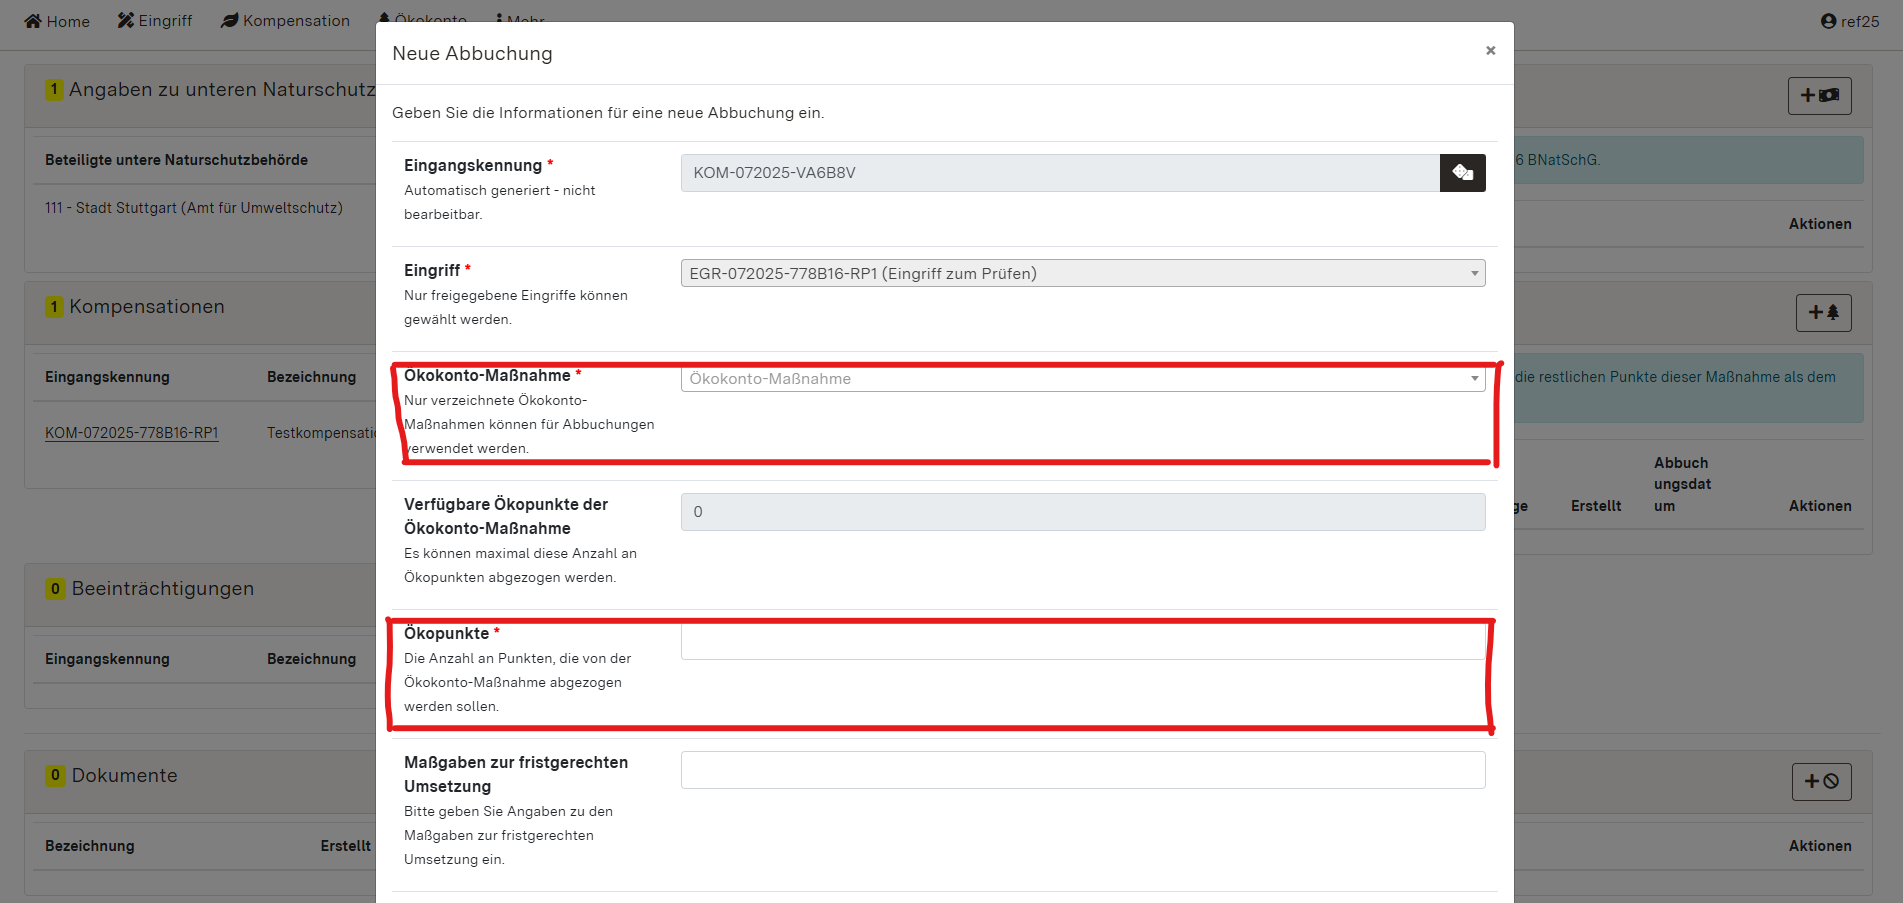Click the dice icon to generate Eingangskennung
This screenshot has height=903, width=1903.
tap(1462, 173)
